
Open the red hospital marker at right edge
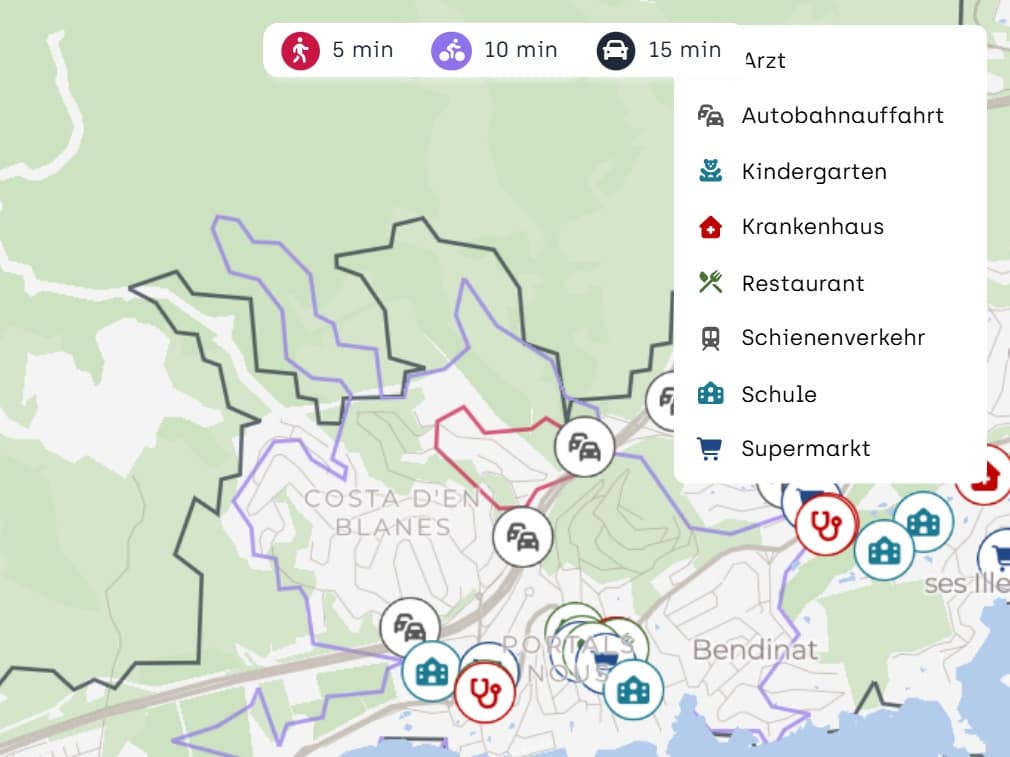click(984, 475)
